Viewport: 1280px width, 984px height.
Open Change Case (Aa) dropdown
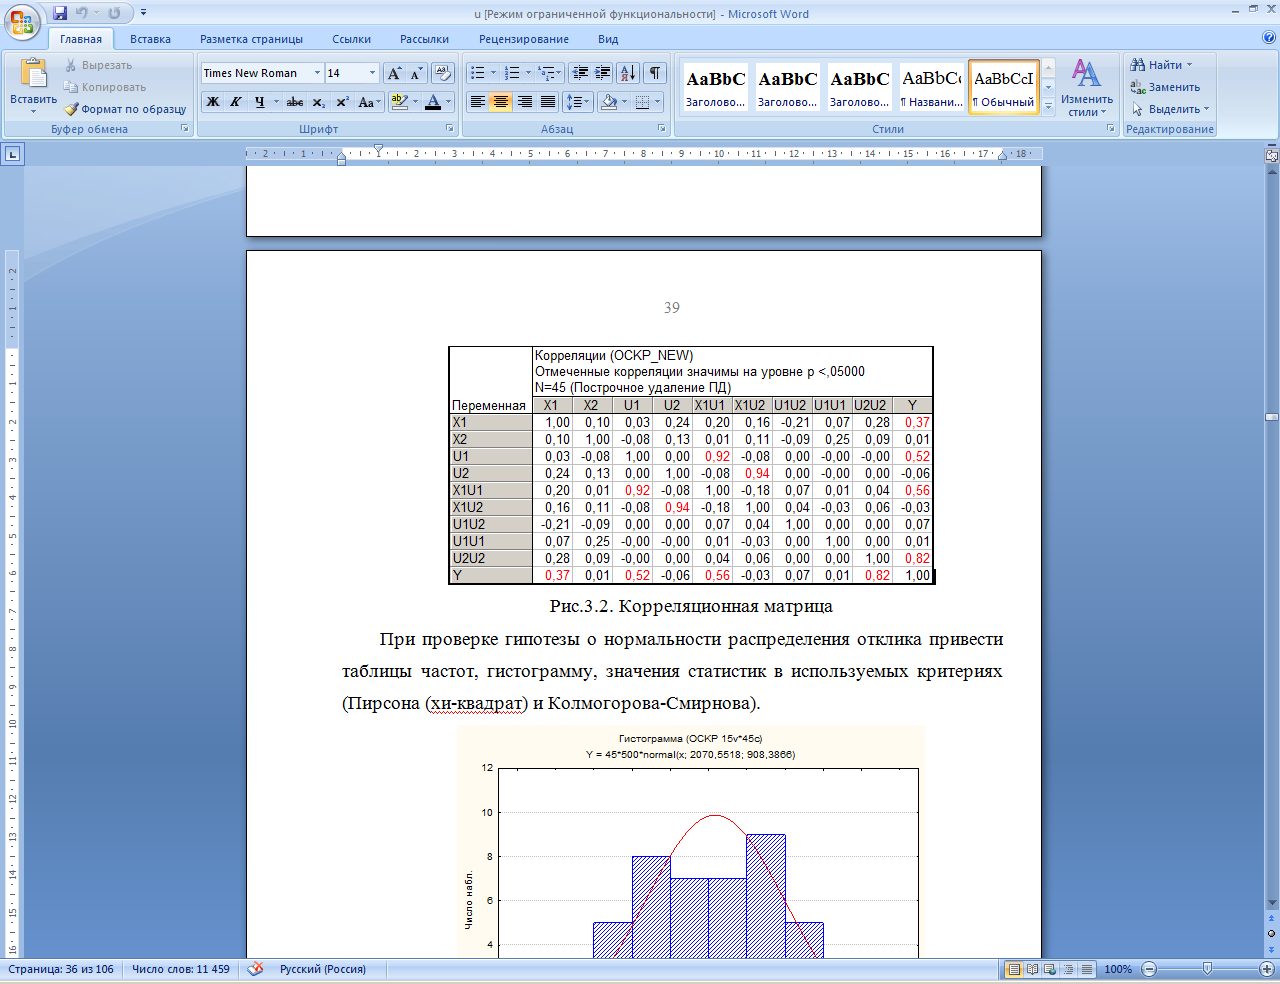[369, 102]
